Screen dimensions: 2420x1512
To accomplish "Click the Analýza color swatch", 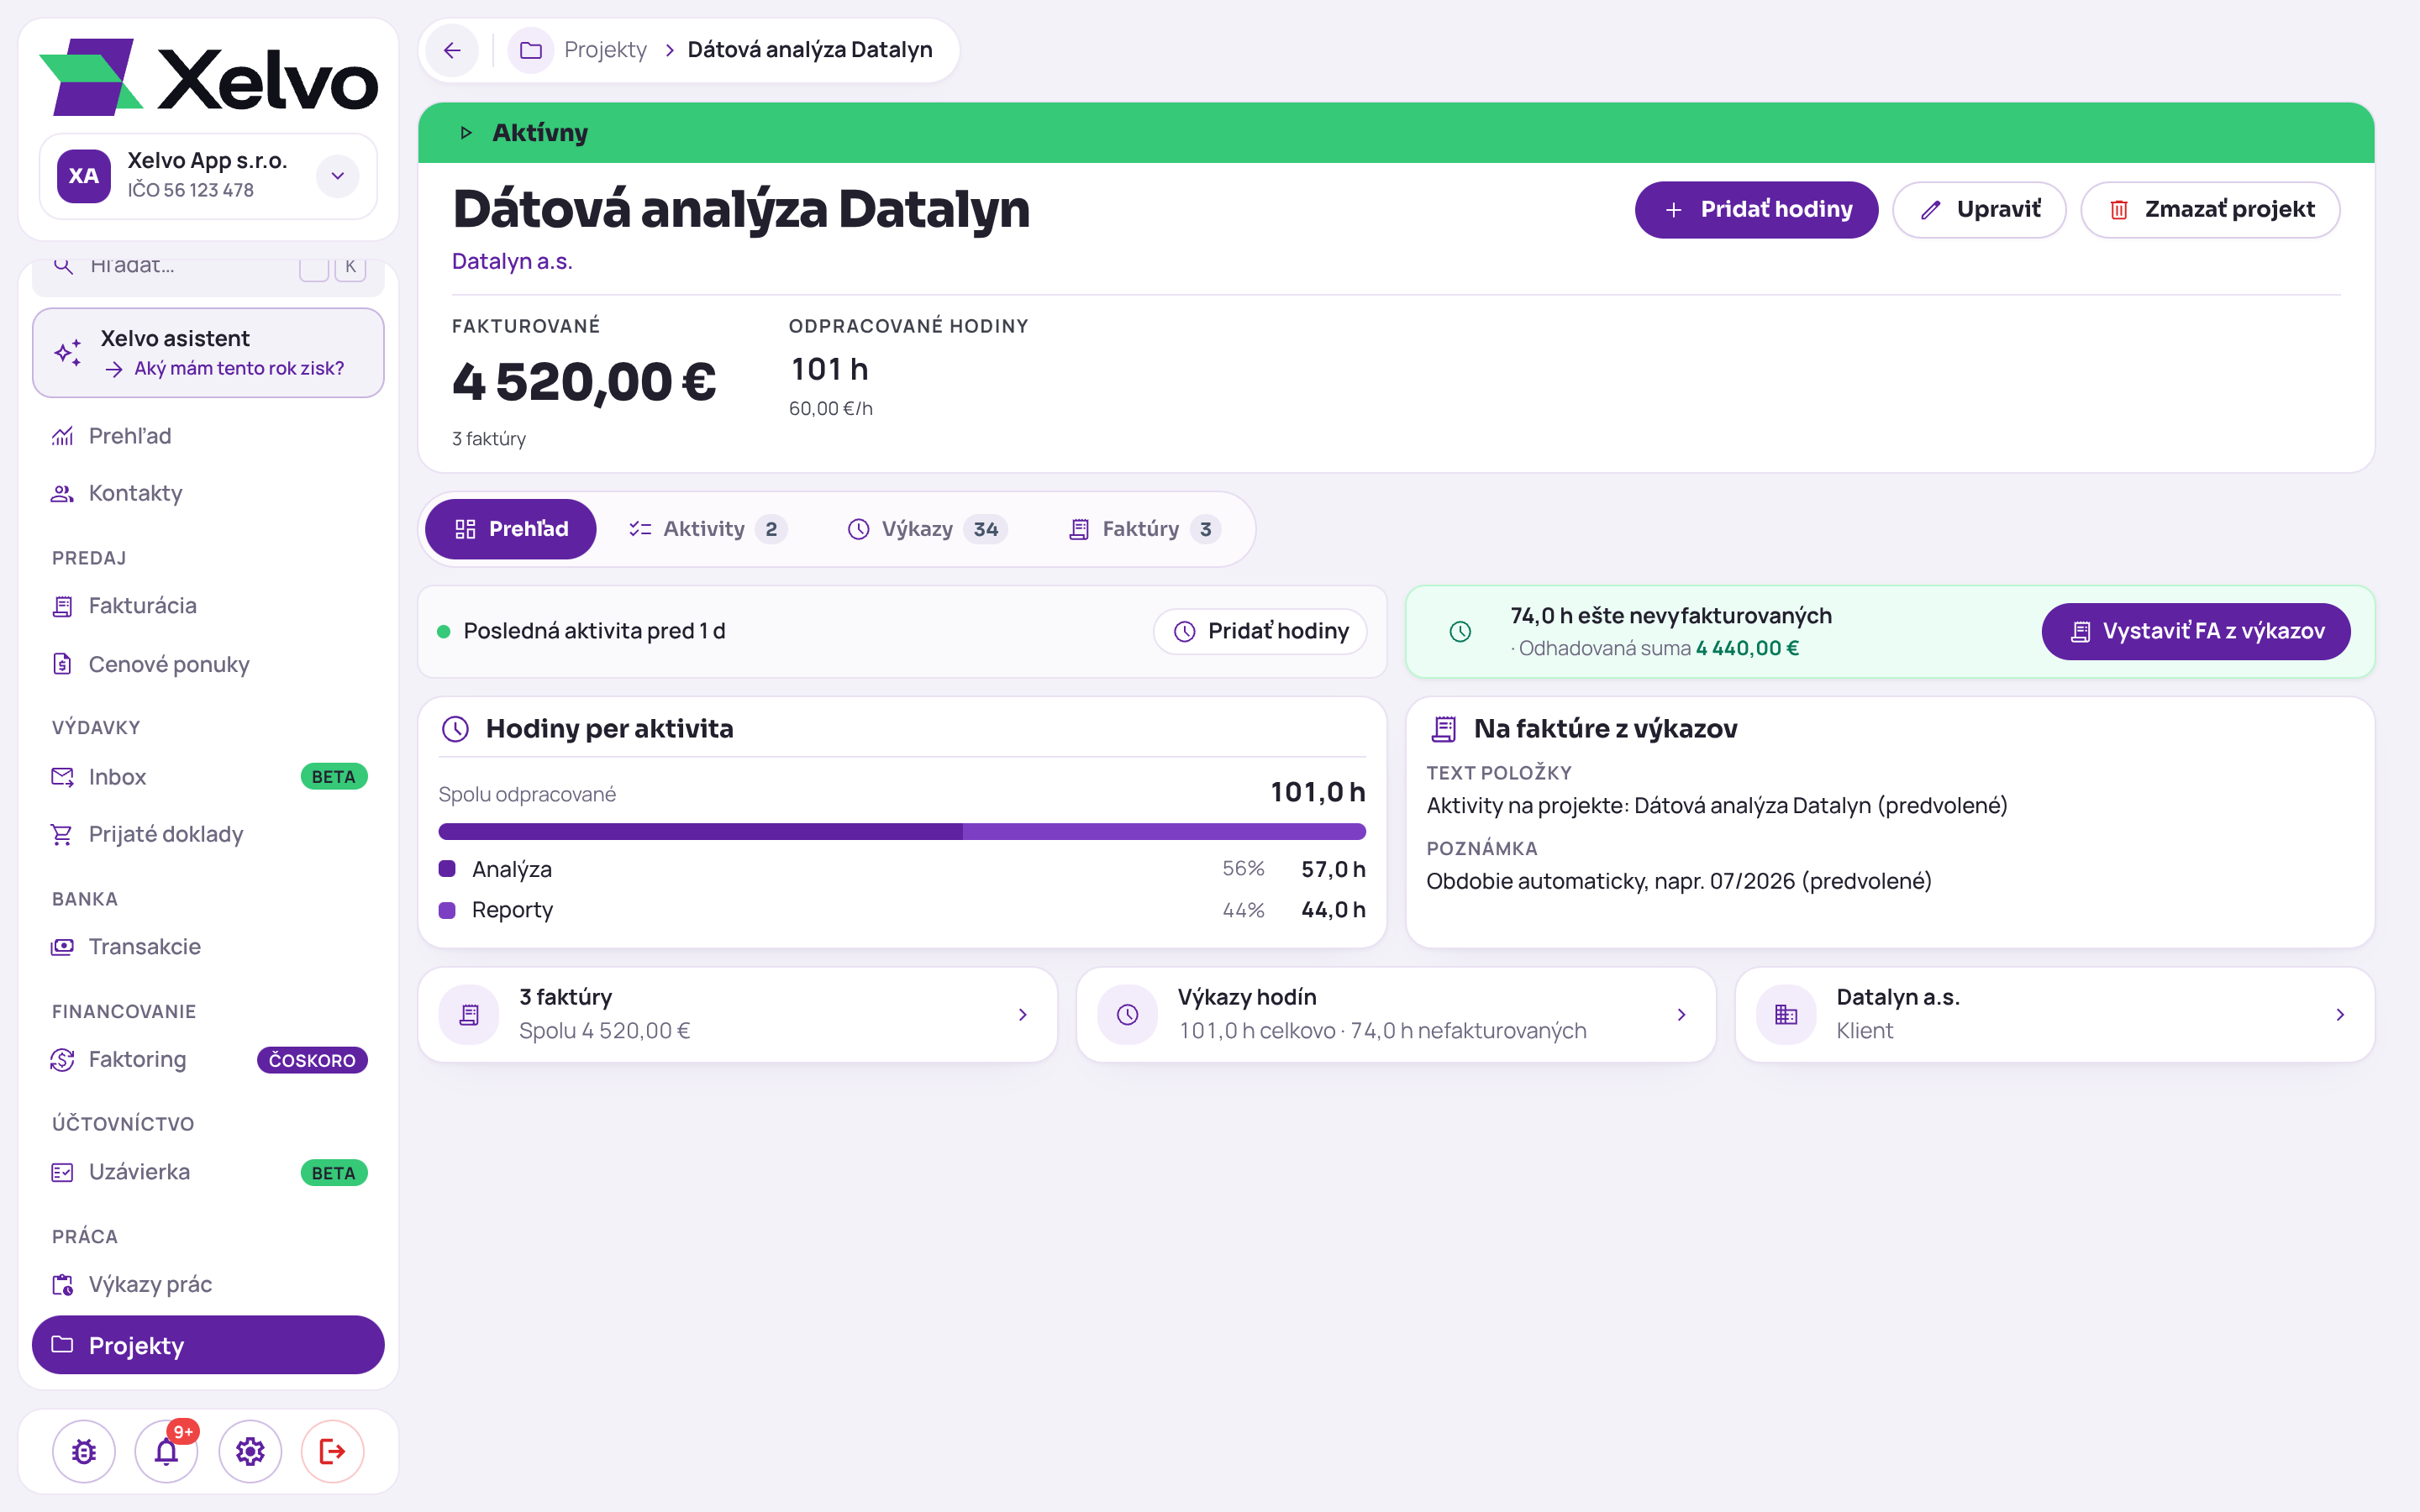I will click(447, 869).
